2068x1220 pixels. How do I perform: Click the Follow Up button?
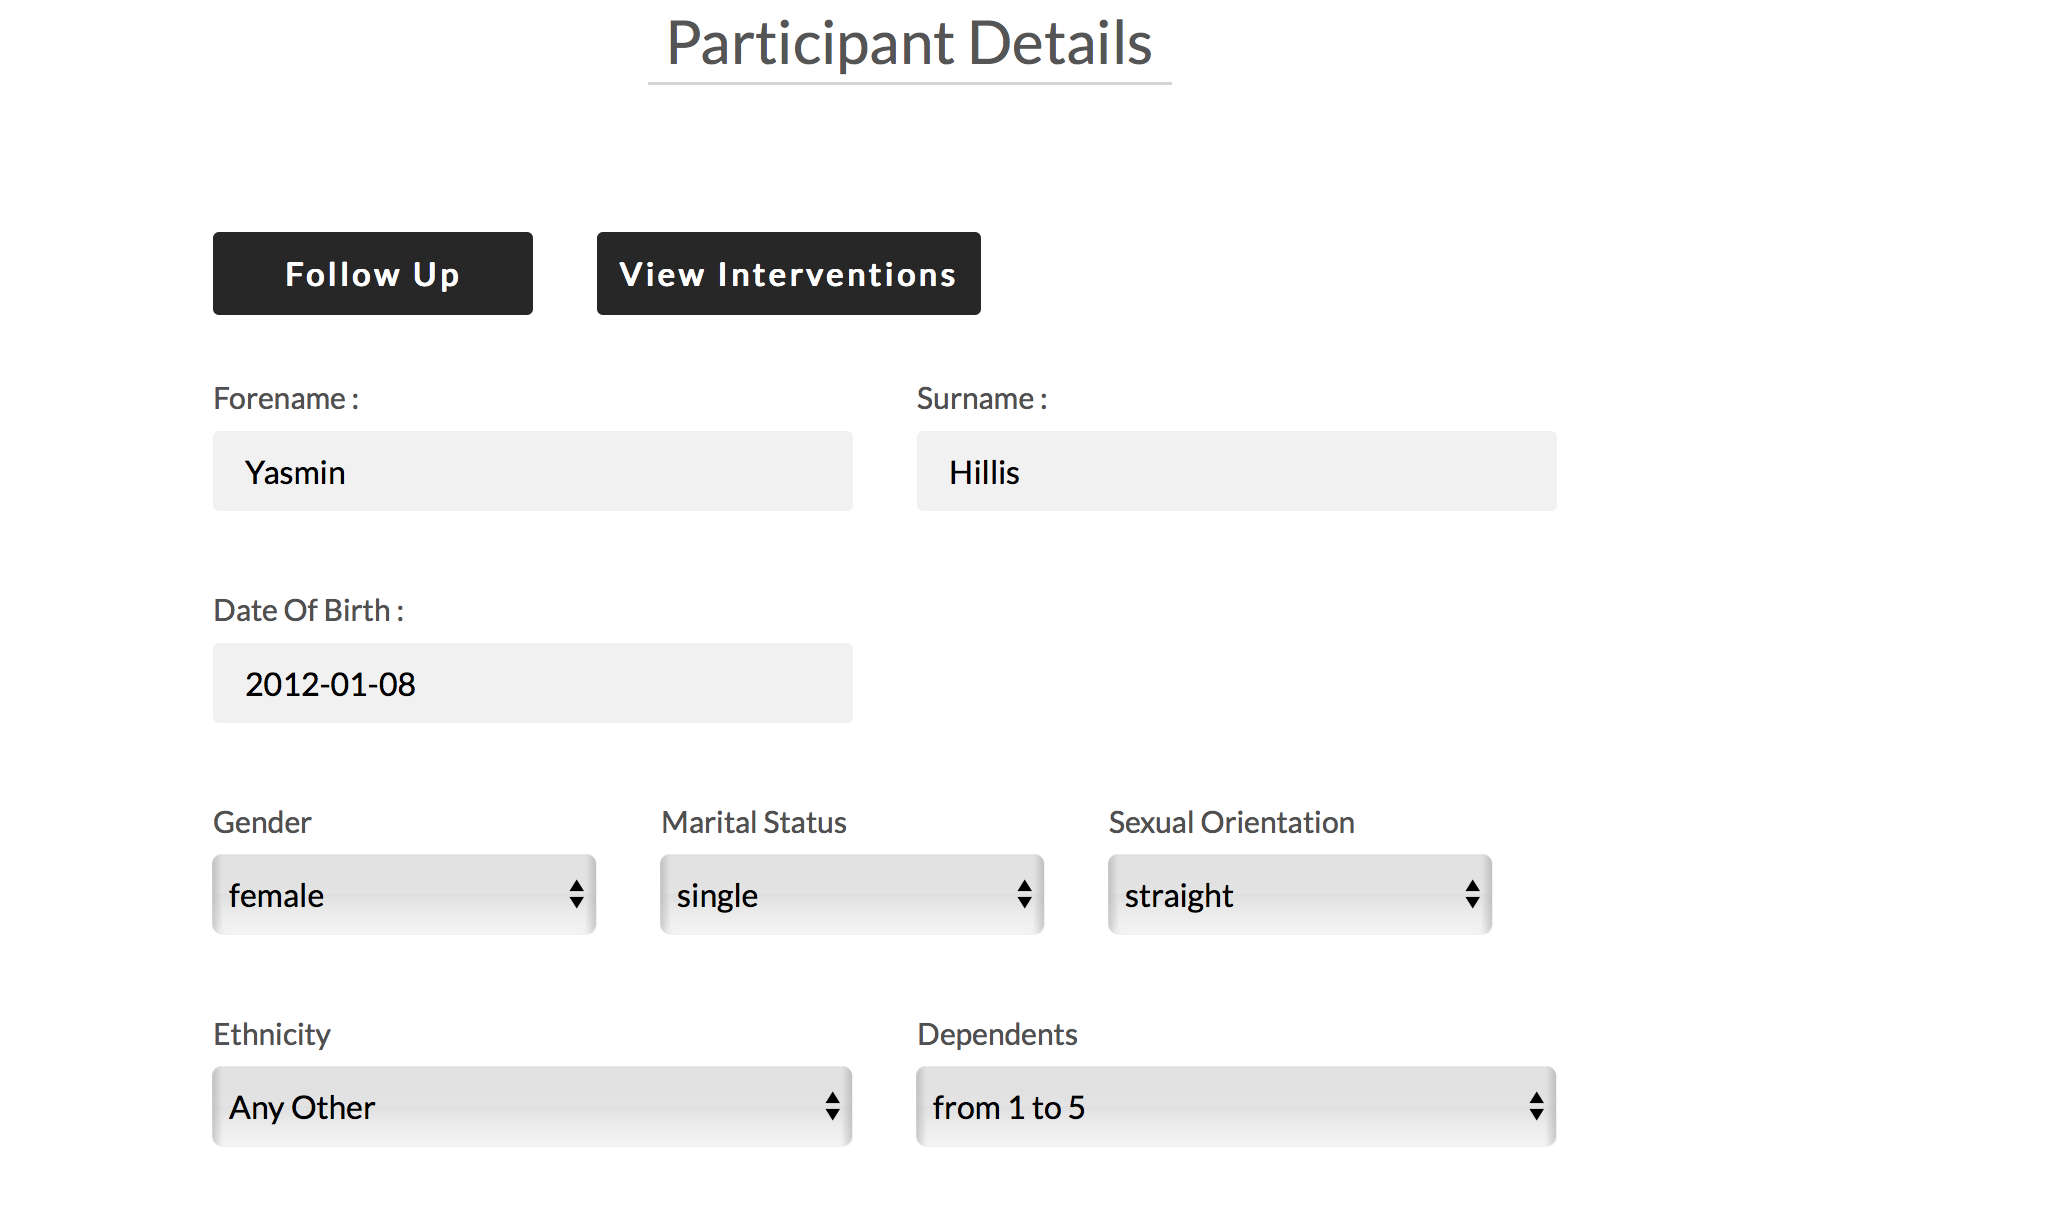click(372, 274)
